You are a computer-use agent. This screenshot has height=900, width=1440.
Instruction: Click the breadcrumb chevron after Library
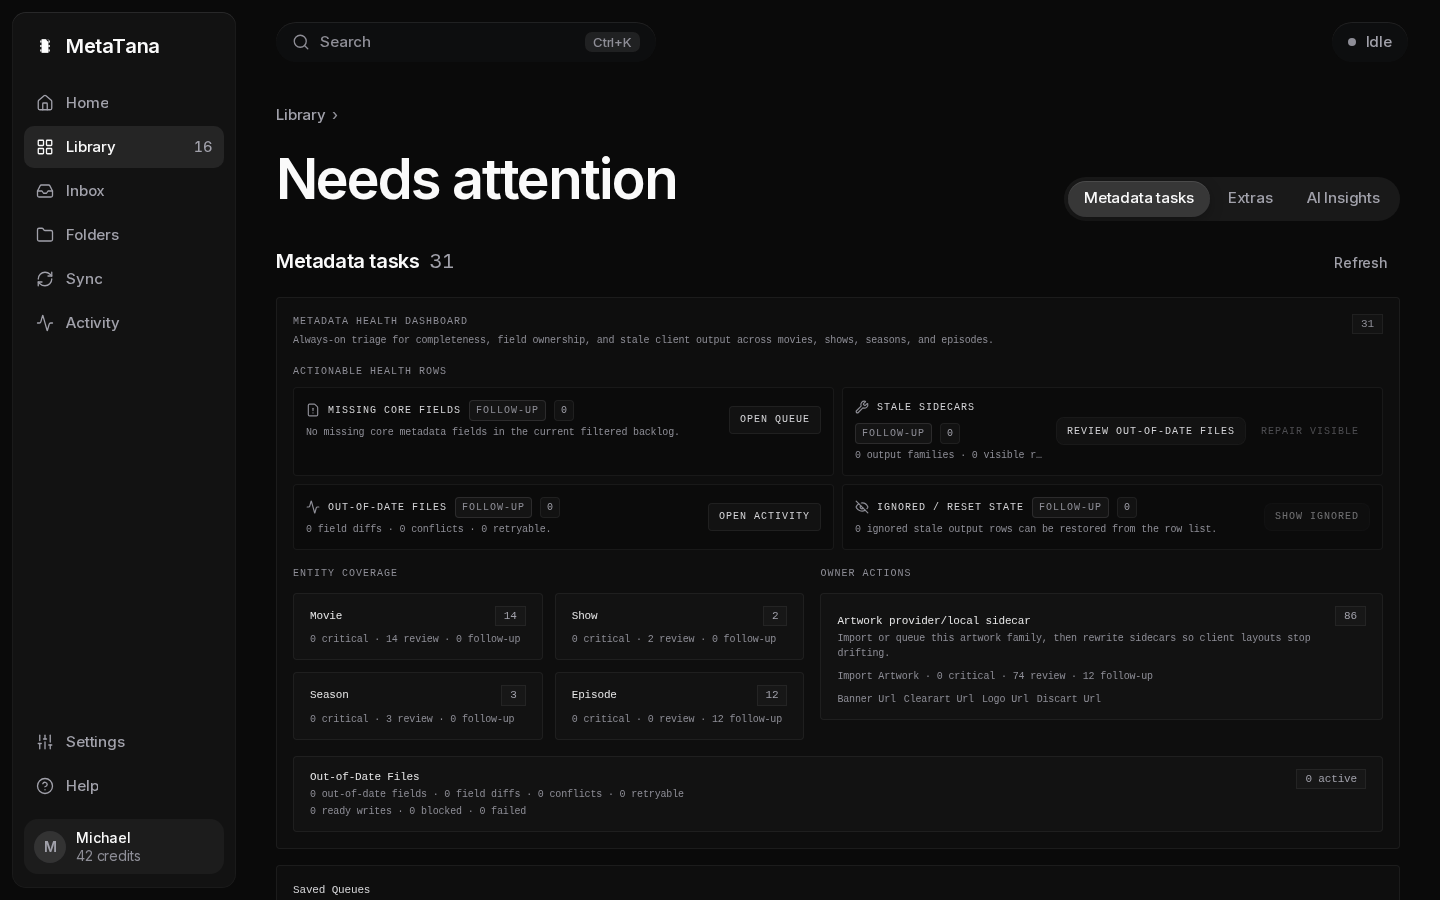point(335,115)
